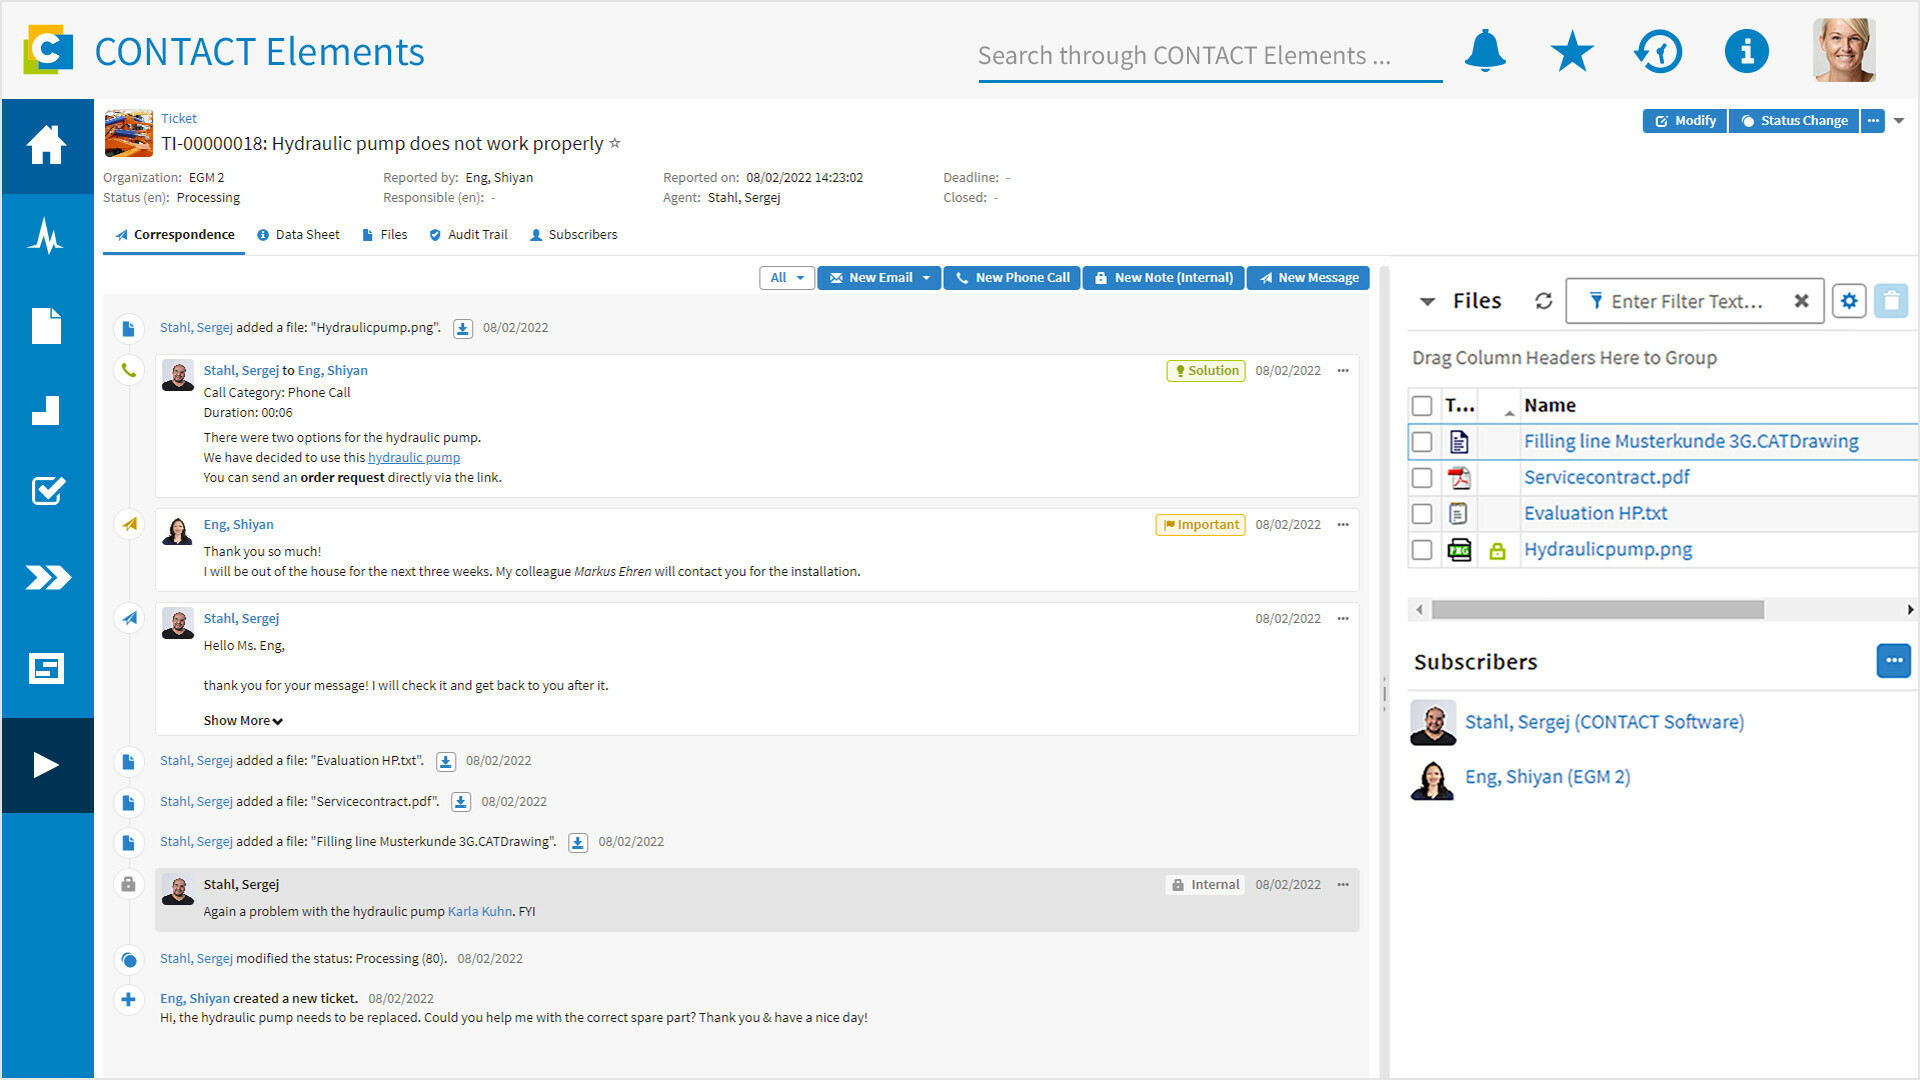Switch to the Data Sheet tab
This screenshot has width=1920, height=1080.
pyautogui.click(x=298, y=235)
